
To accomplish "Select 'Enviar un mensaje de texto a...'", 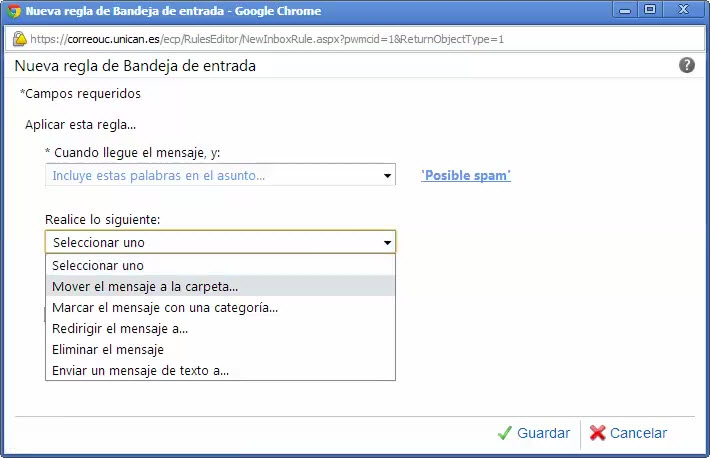I will click(x=221, y=371).
